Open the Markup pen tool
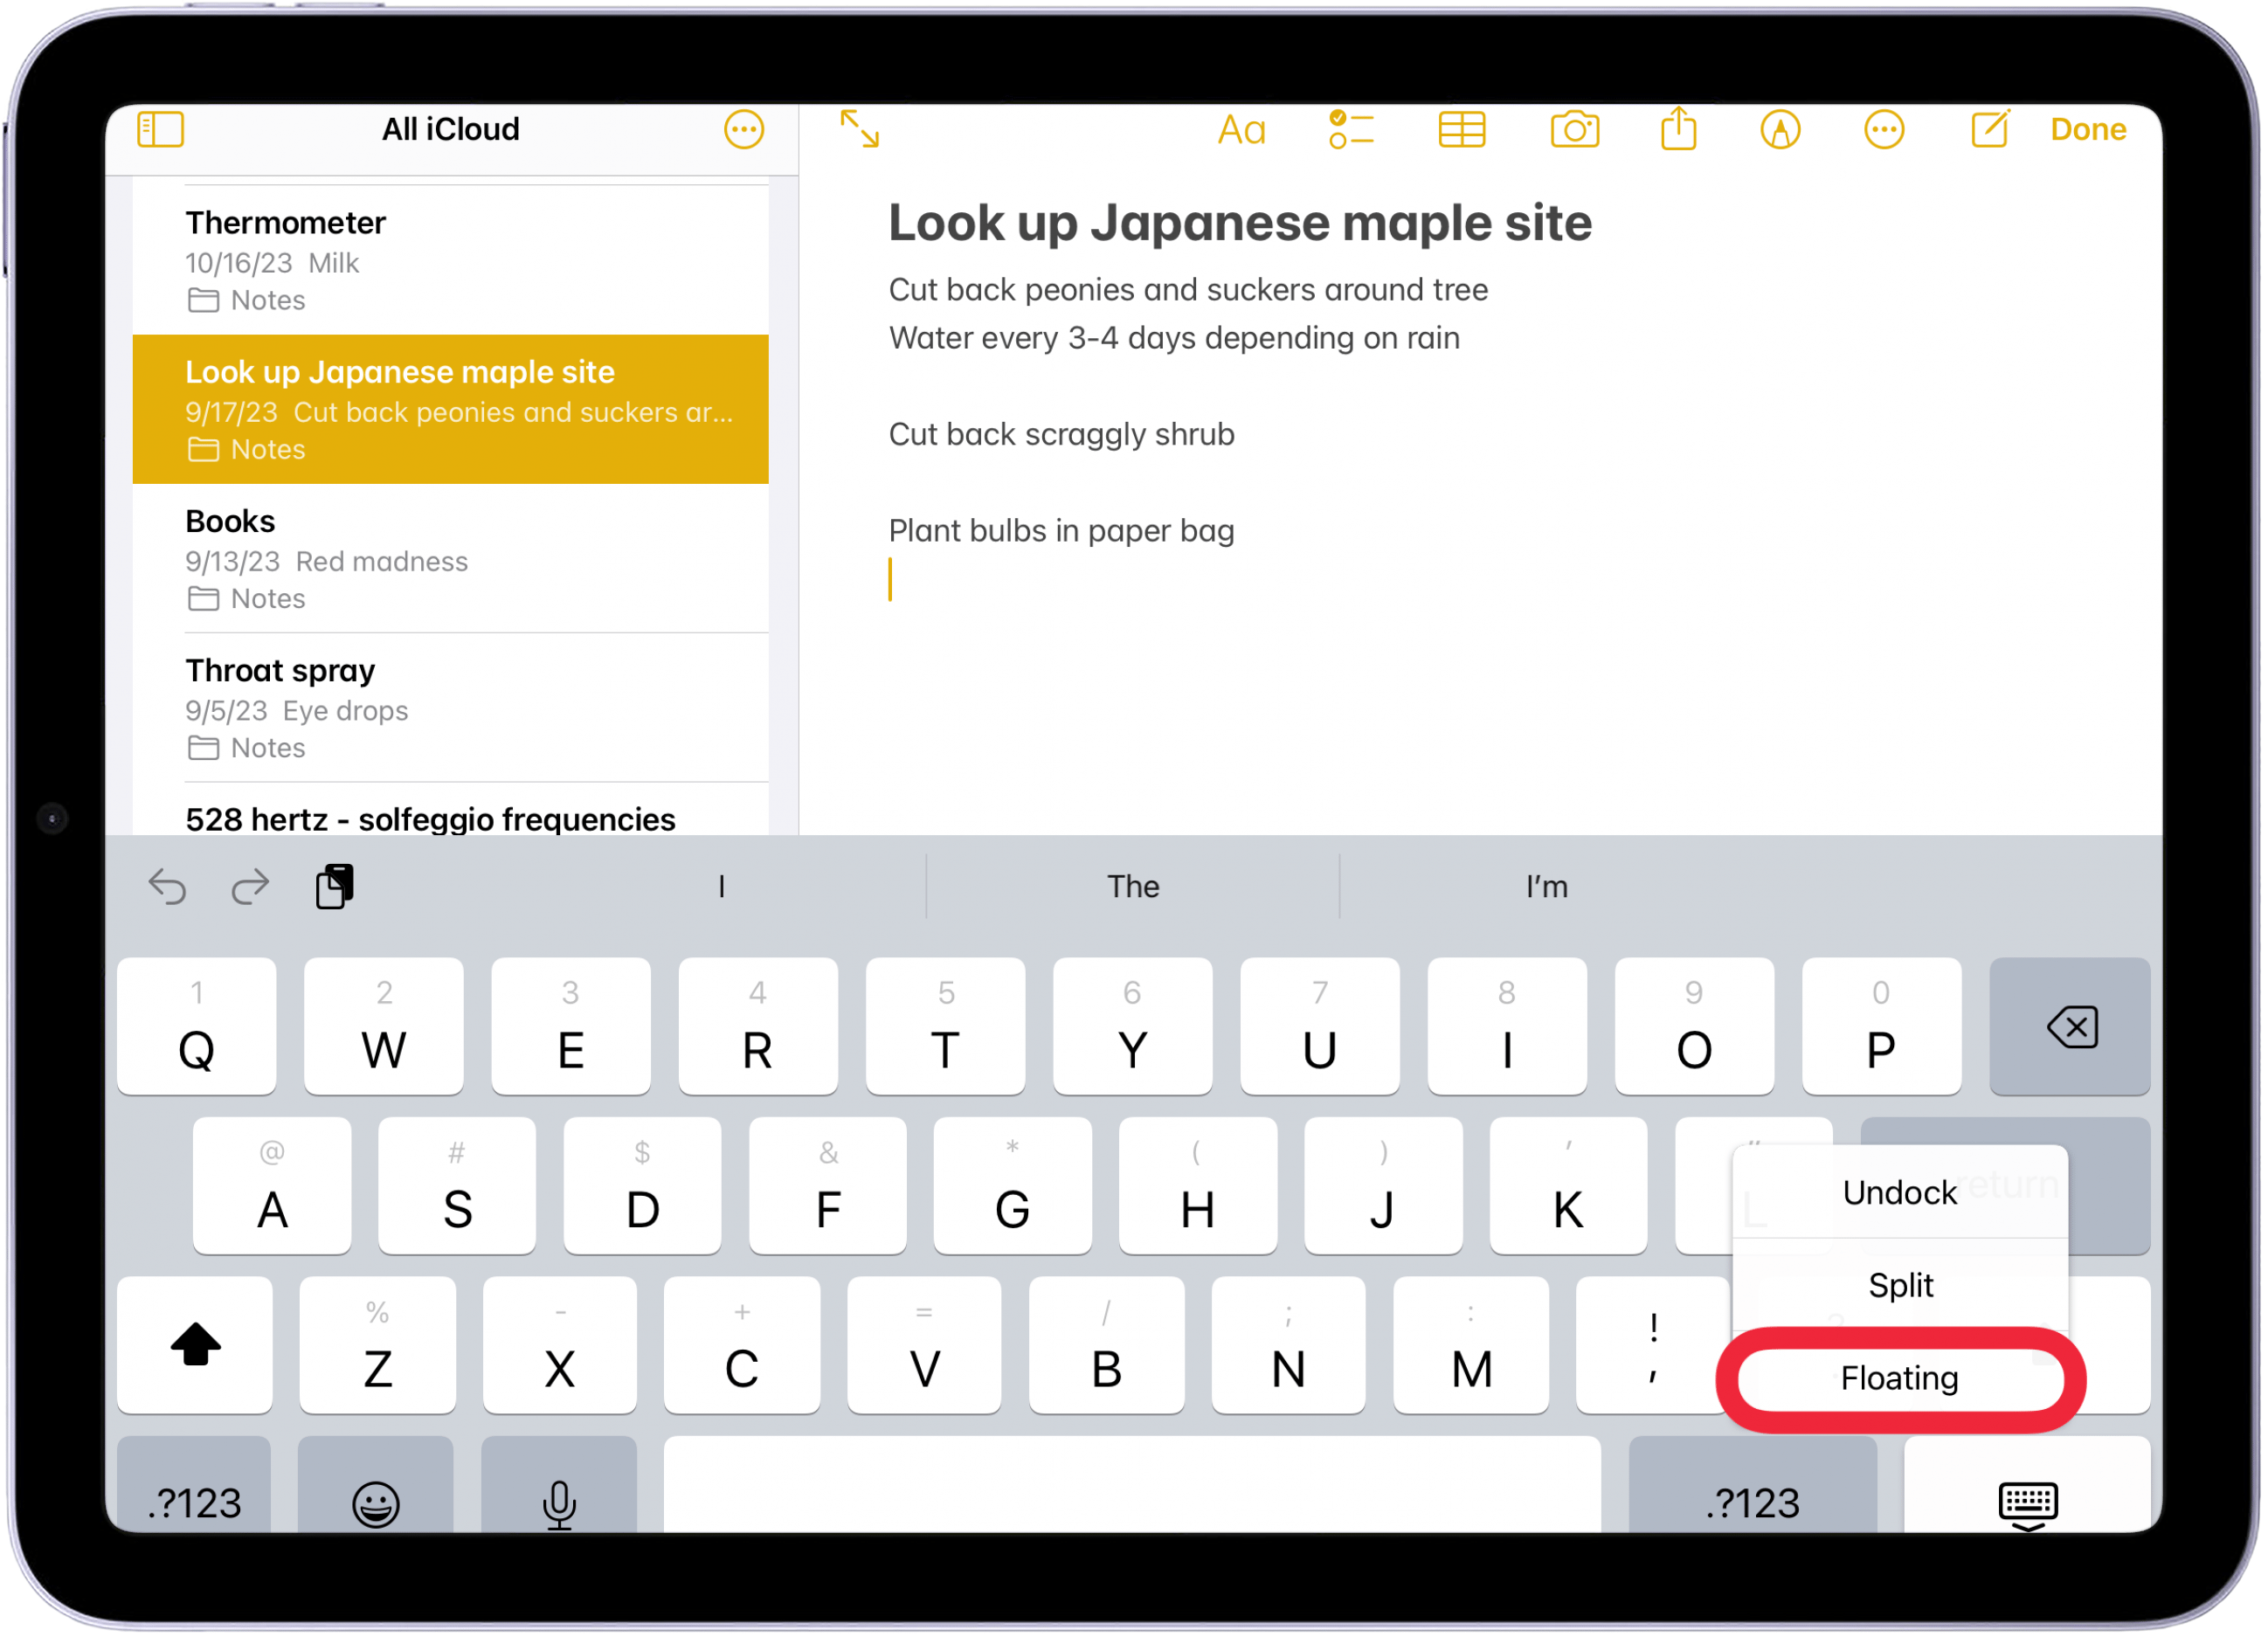This screenshot has height=1637, width=2268. (x=1781, y=129)
